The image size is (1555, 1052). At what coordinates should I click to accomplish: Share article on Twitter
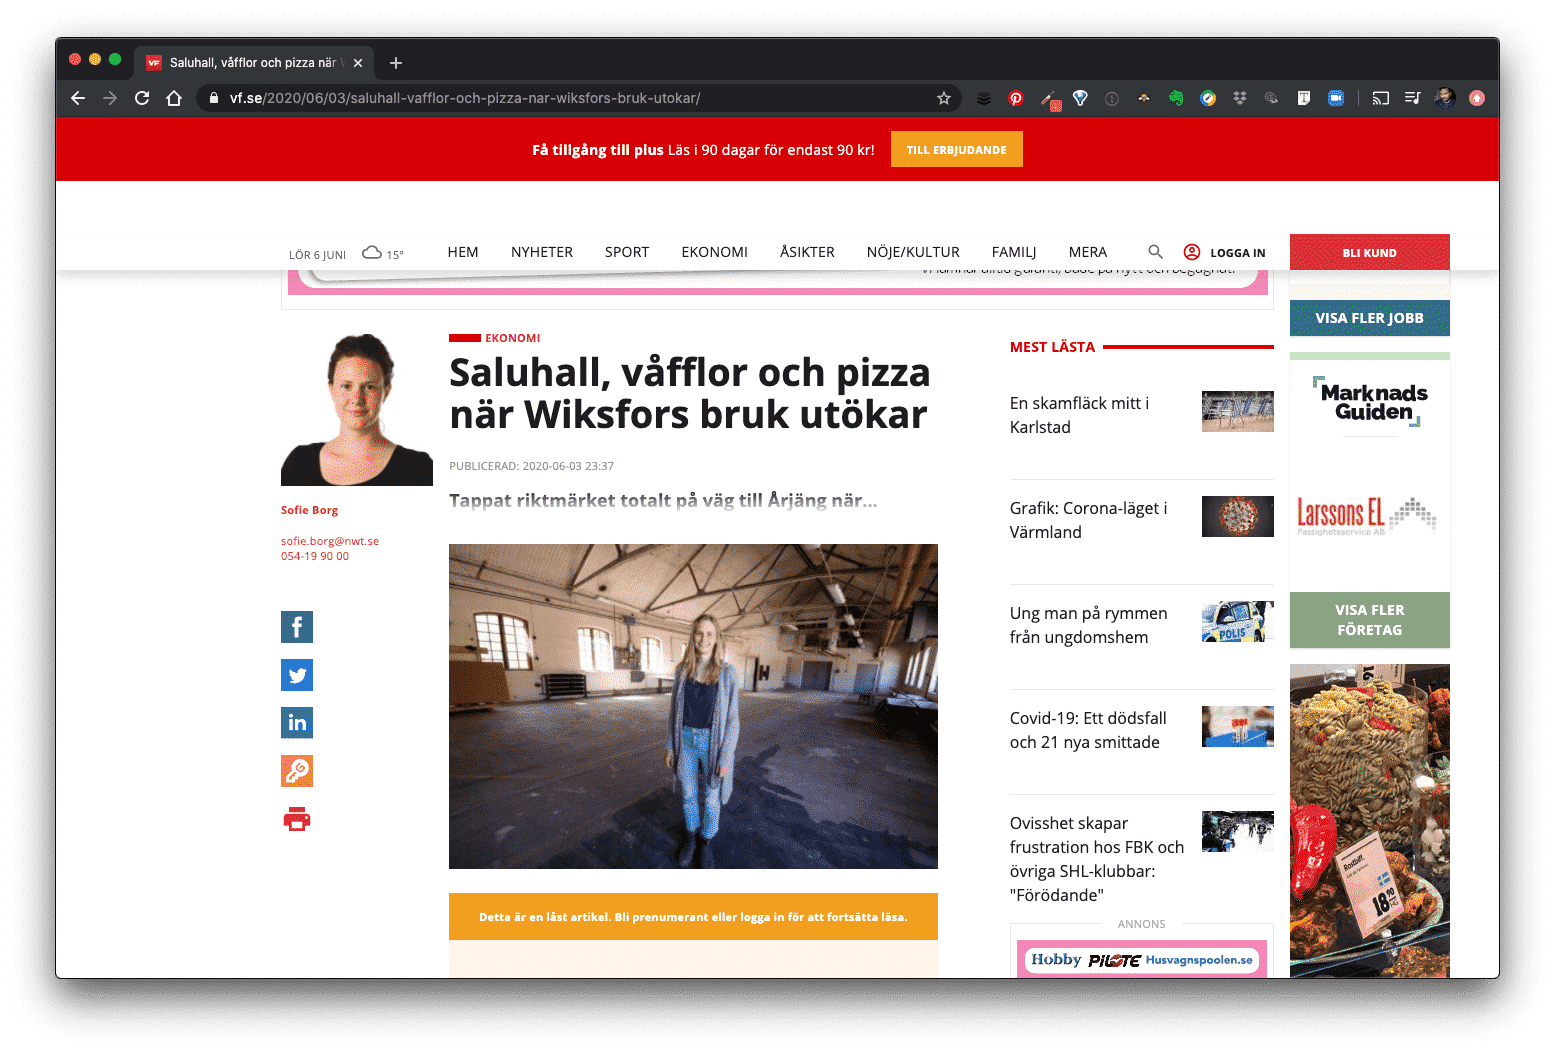tap(297, 675)
